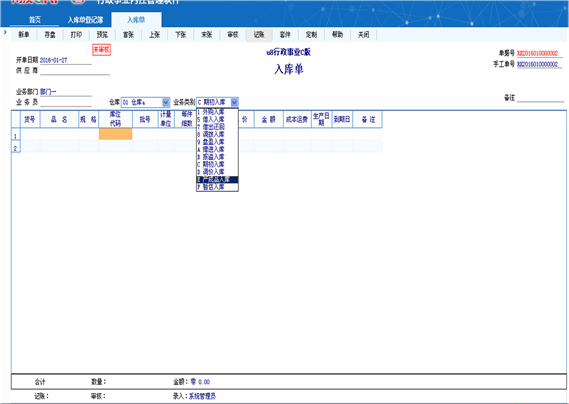The image size is (569, 404).
Task: Open the 仓库 warehouse dropdown arrow
Action: click(165, 102)
